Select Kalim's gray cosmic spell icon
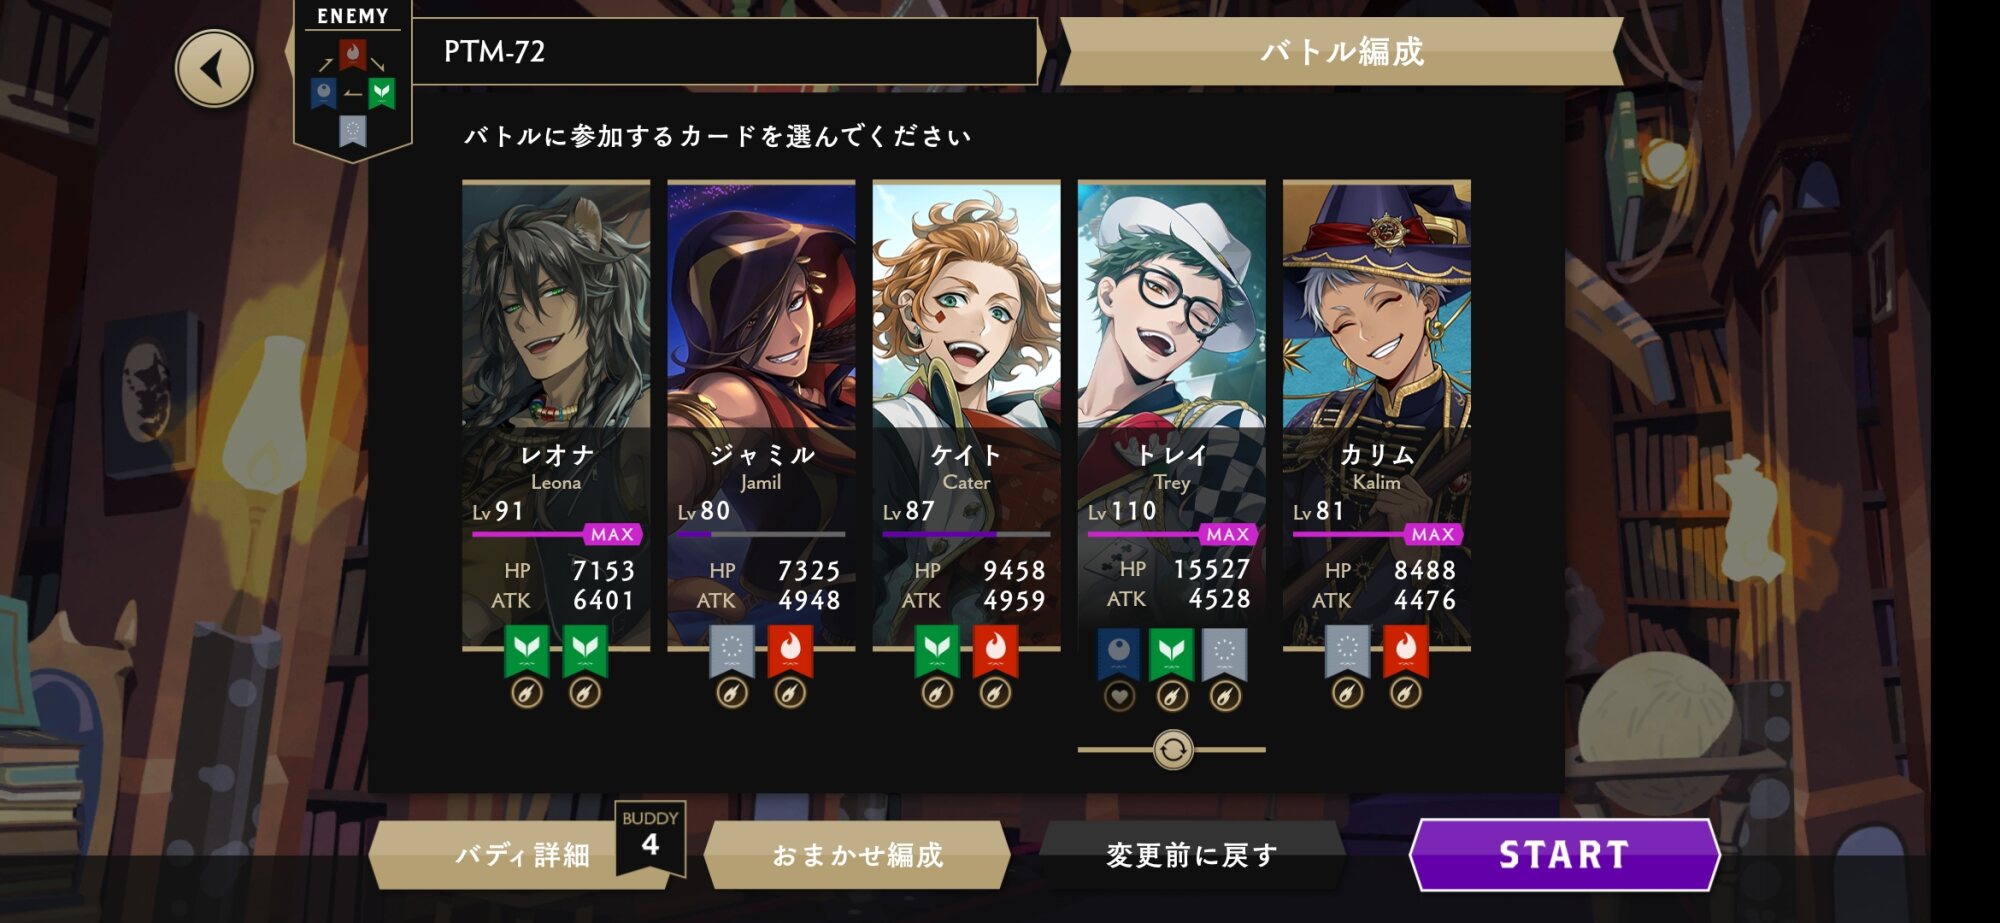Viewport: 2000px width, 923px height. 1347,651
